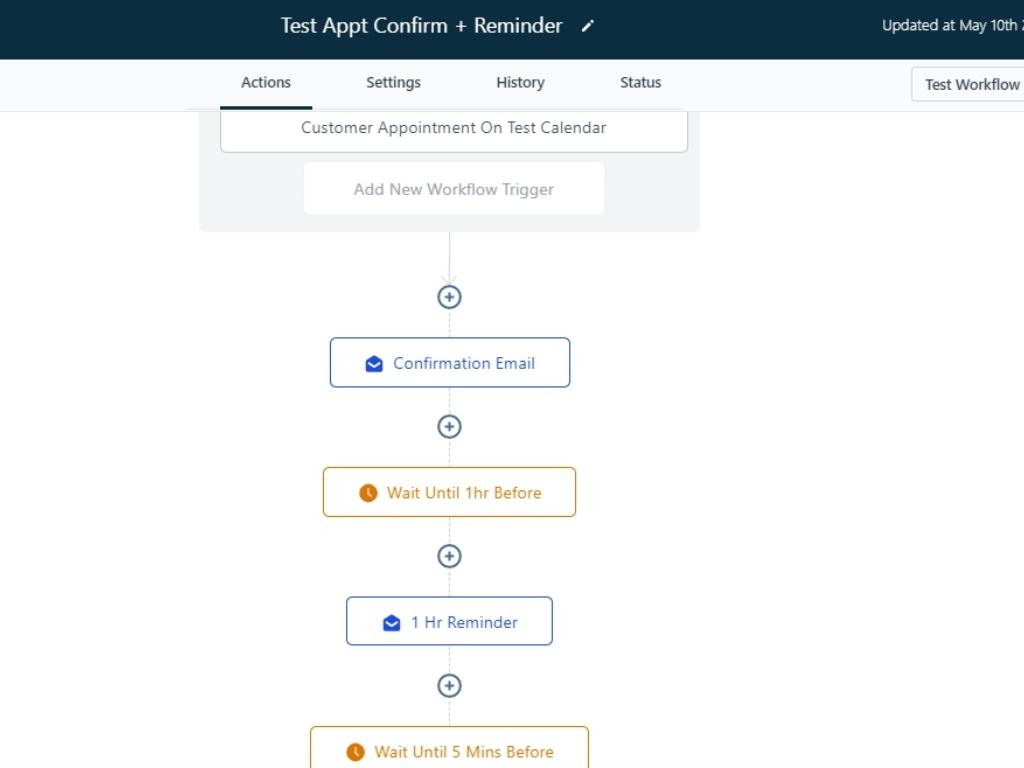The width and height of the screenshot is (1024, 768).
Task: Open the Wait Until 5 Mins Before step
Action: (449, 748)
